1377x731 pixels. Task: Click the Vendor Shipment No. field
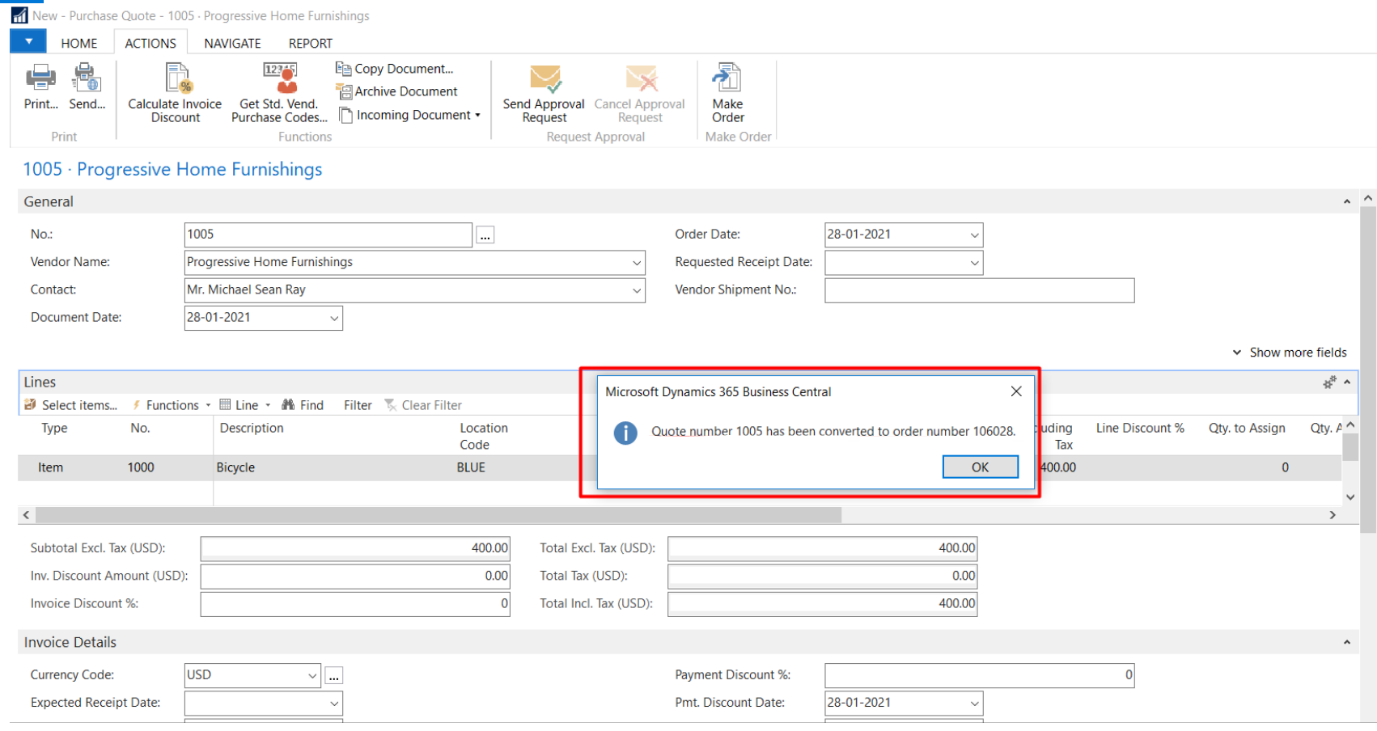tap(979, 291)
